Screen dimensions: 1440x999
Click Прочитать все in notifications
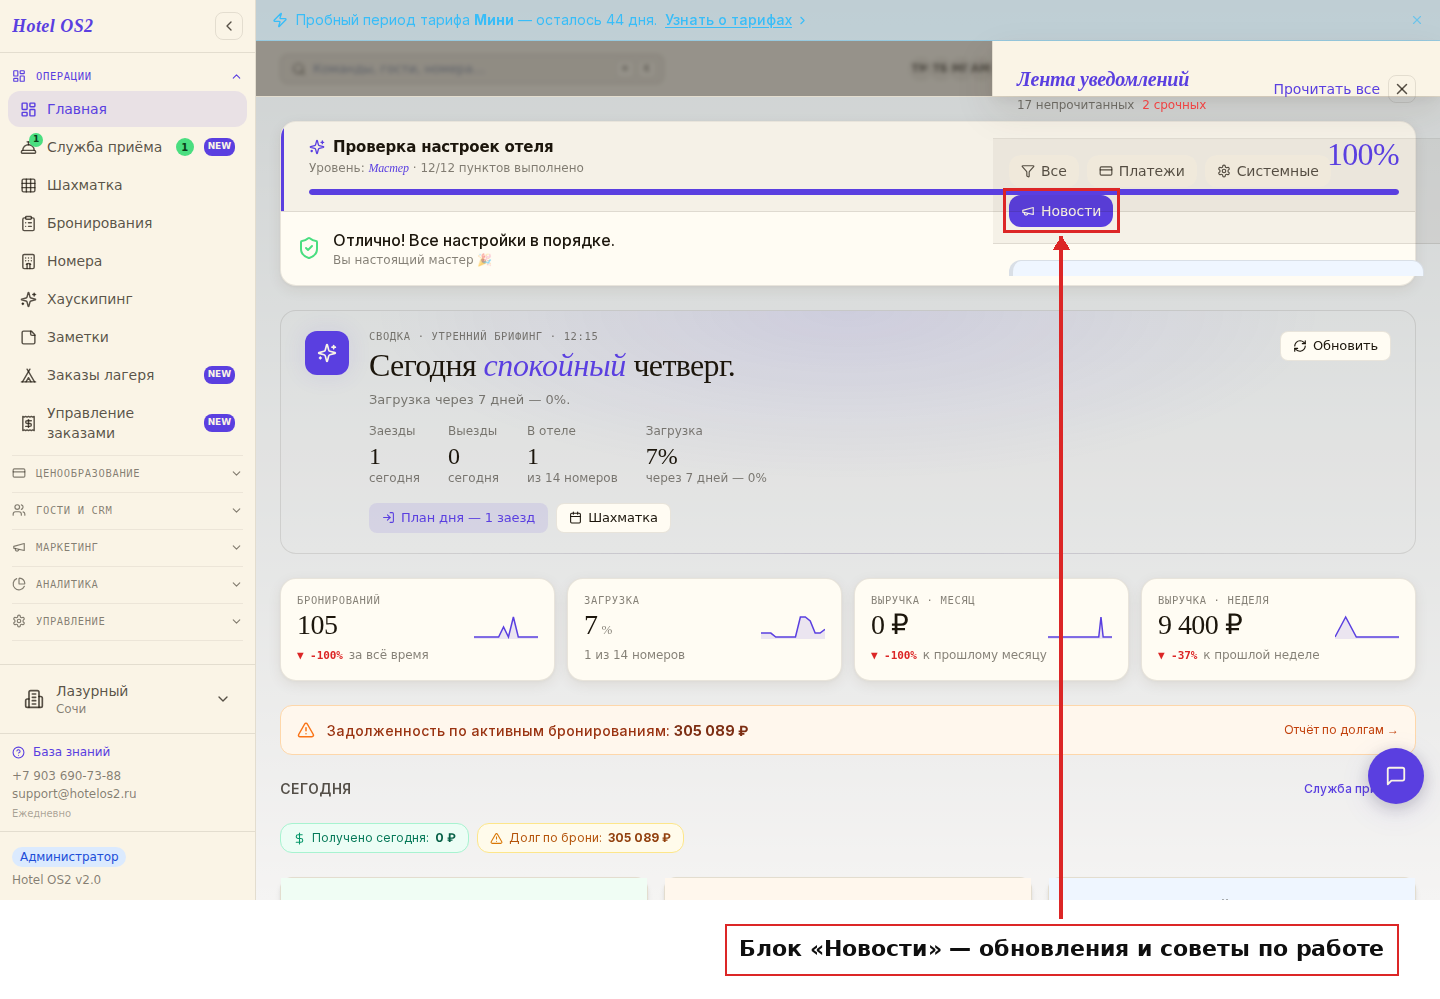1326,89
